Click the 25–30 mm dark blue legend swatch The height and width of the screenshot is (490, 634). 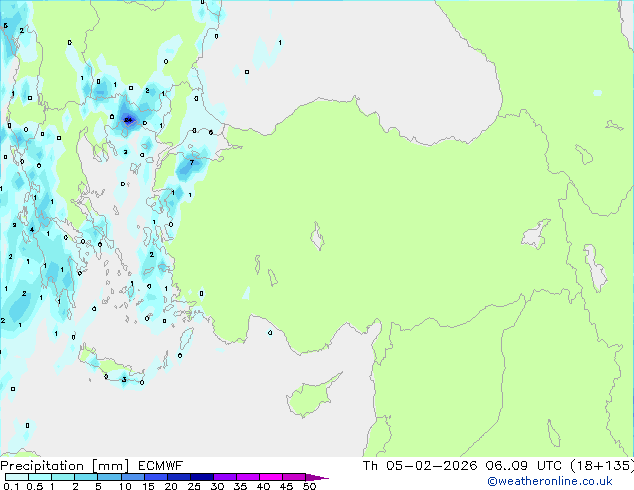(x=201, y=477)
